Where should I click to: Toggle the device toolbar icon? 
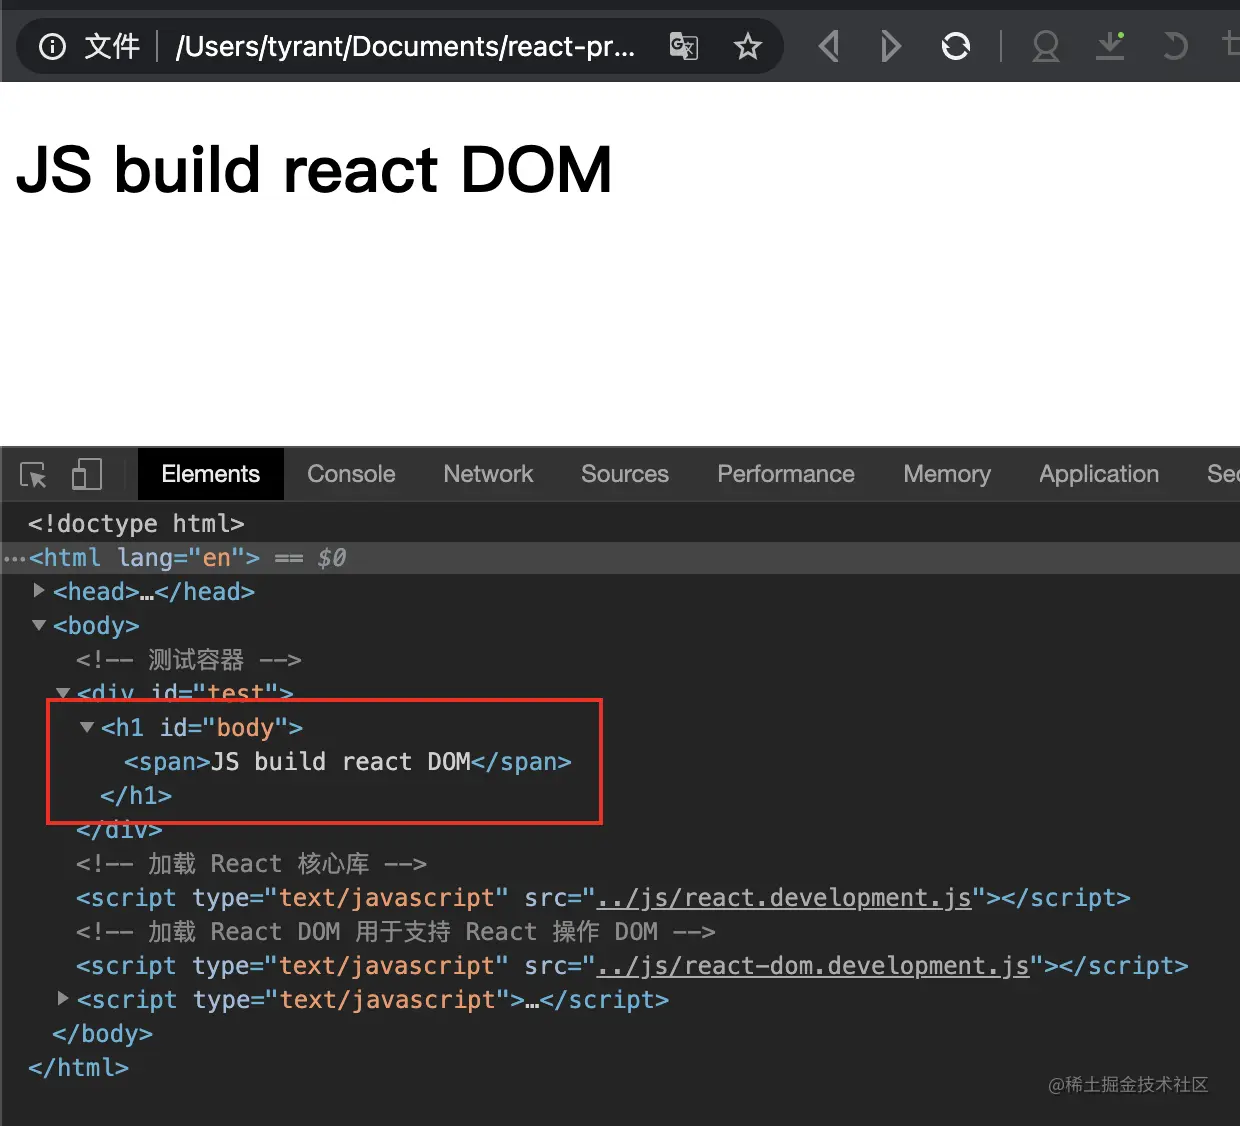87,474
